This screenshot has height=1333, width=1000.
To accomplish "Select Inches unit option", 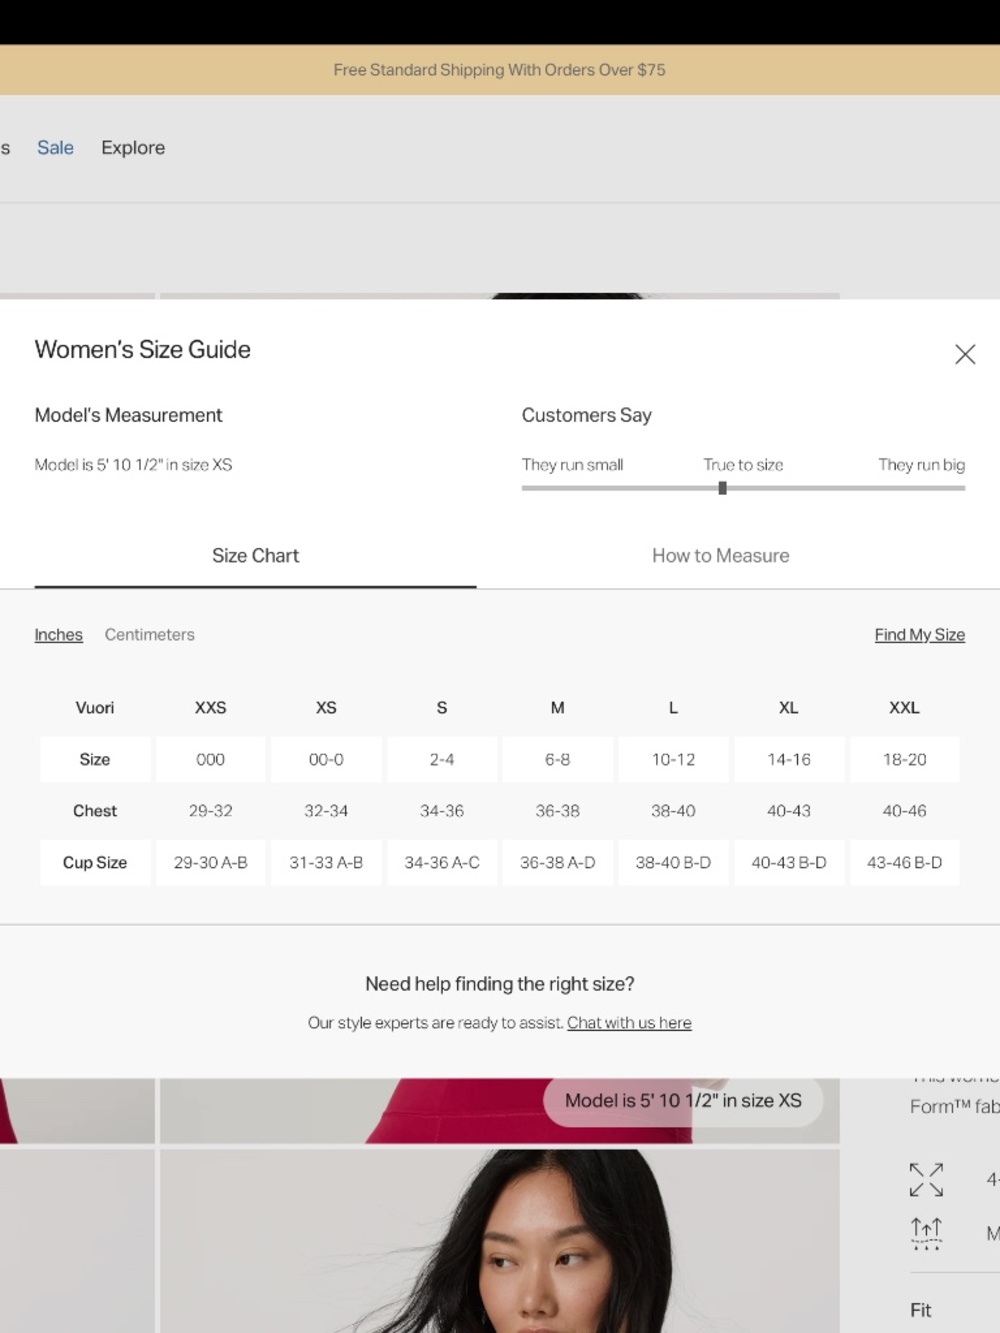I will point(59,635).
